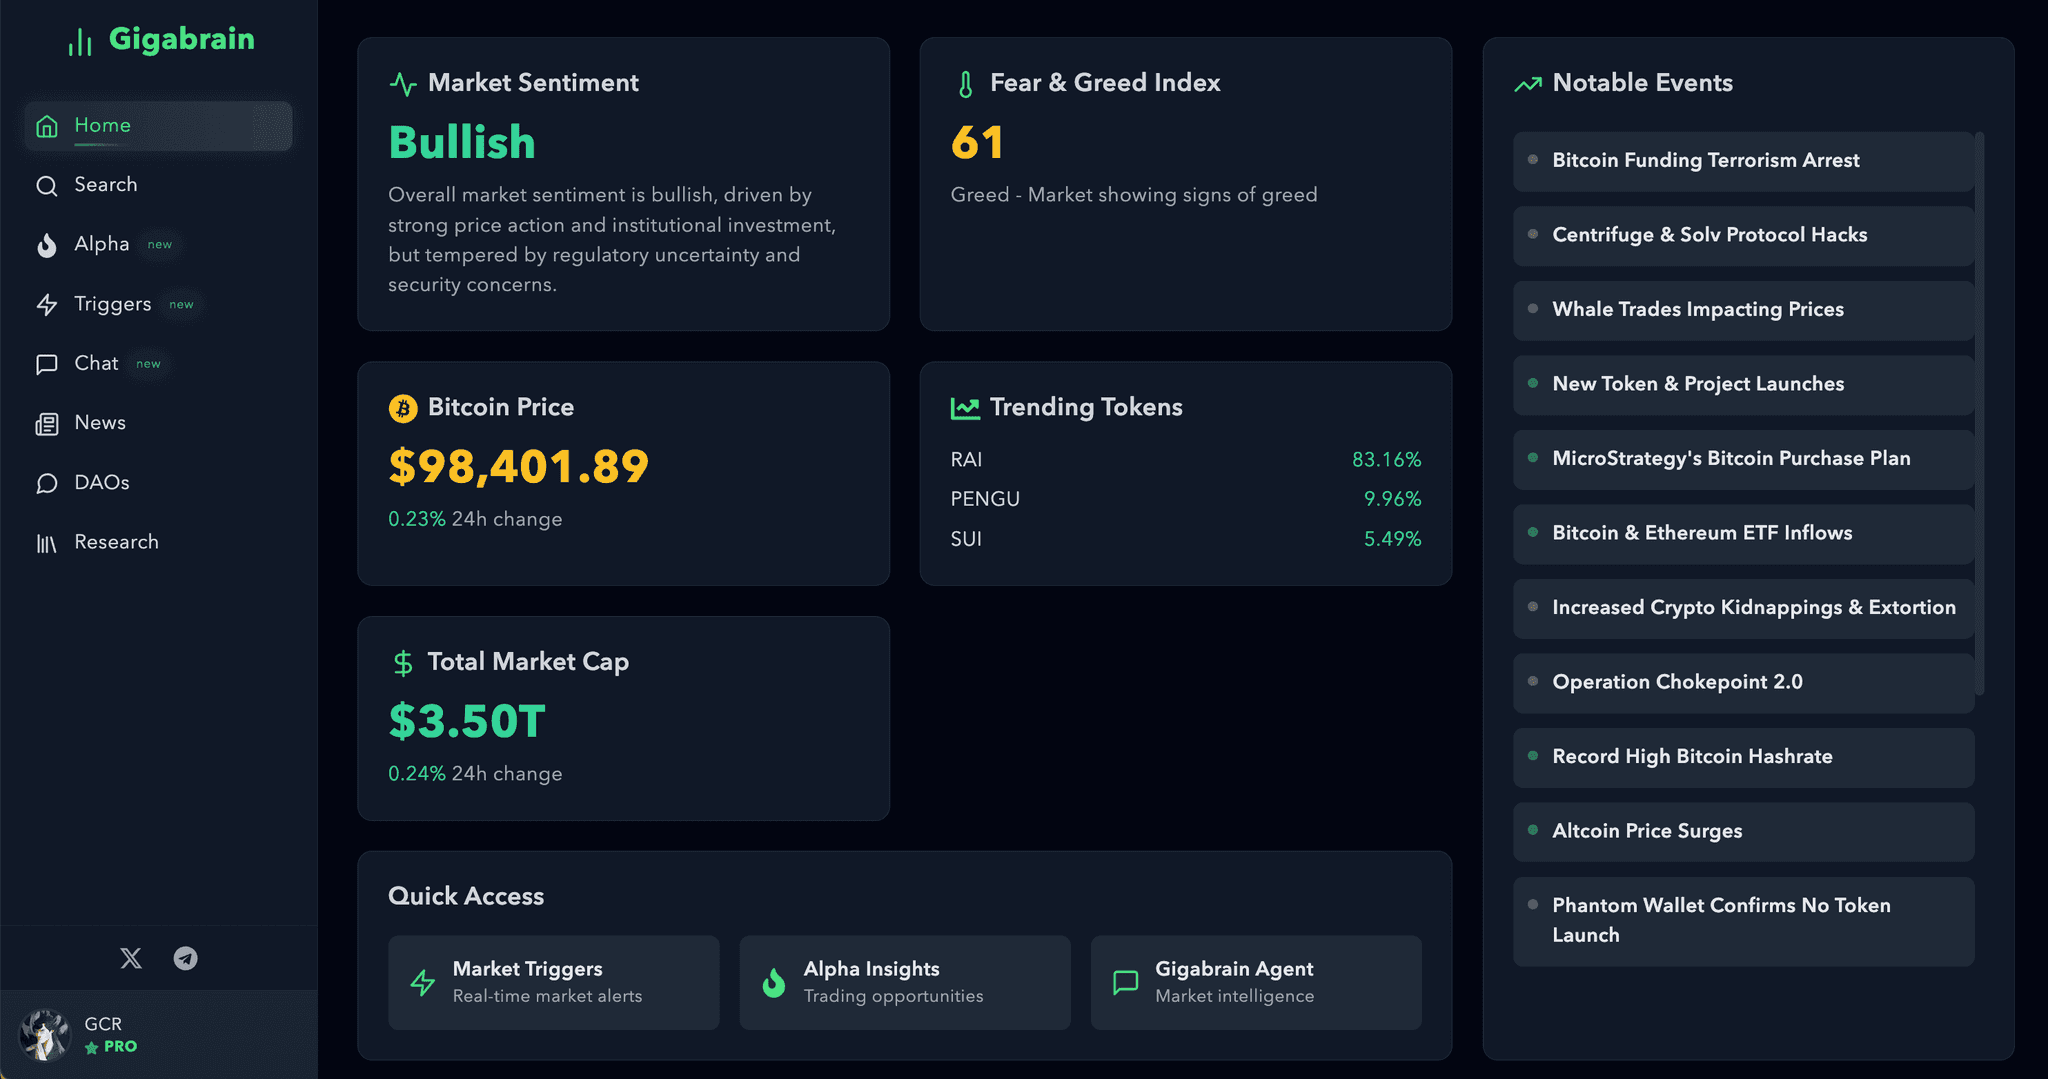
Task: Click the Fear & Greed value 61
Action: pyautogui.click(x=977, y=143)
